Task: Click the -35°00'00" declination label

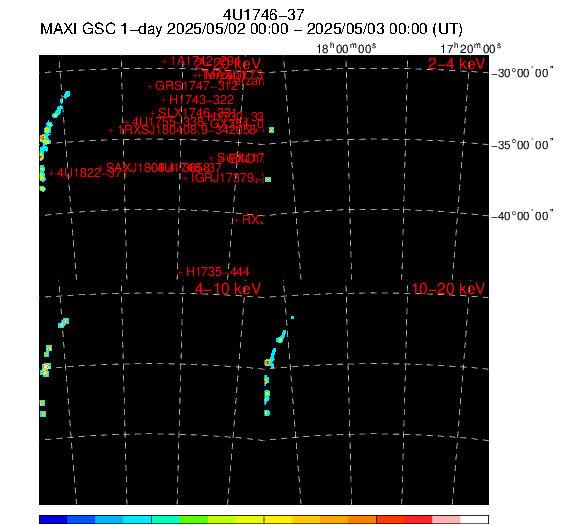Action: (x=522, y=145)
